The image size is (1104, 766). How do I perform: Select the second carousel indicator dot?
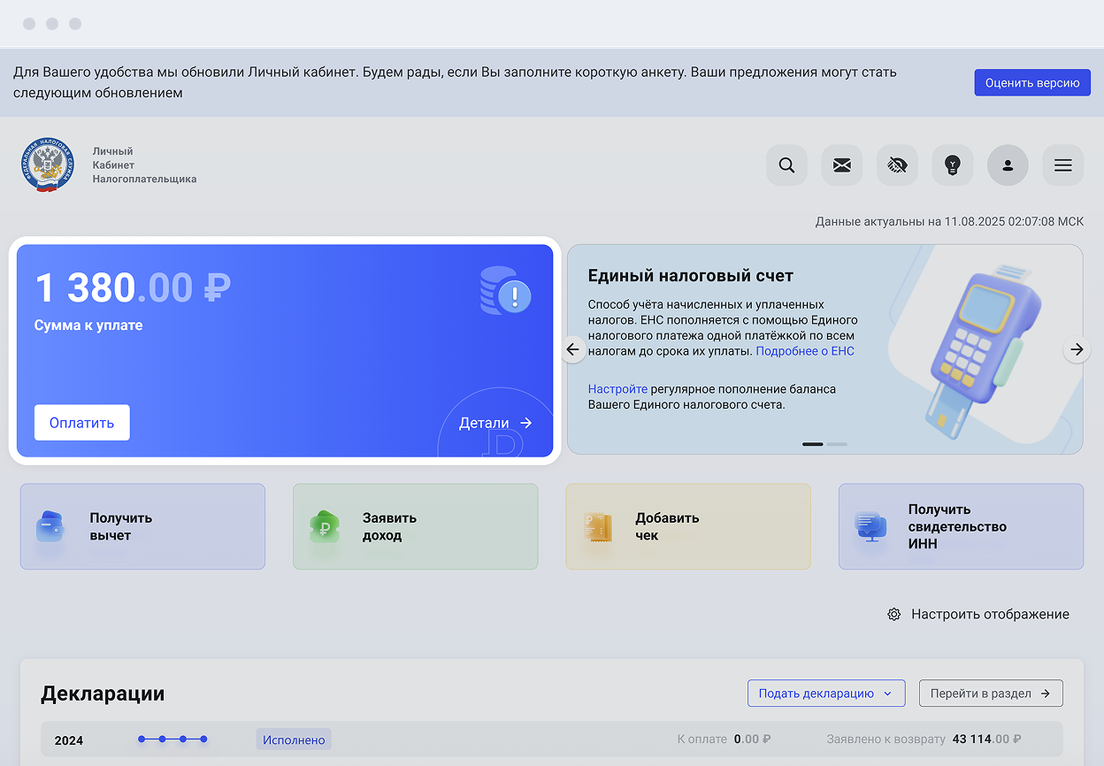(x=837, y=443)
